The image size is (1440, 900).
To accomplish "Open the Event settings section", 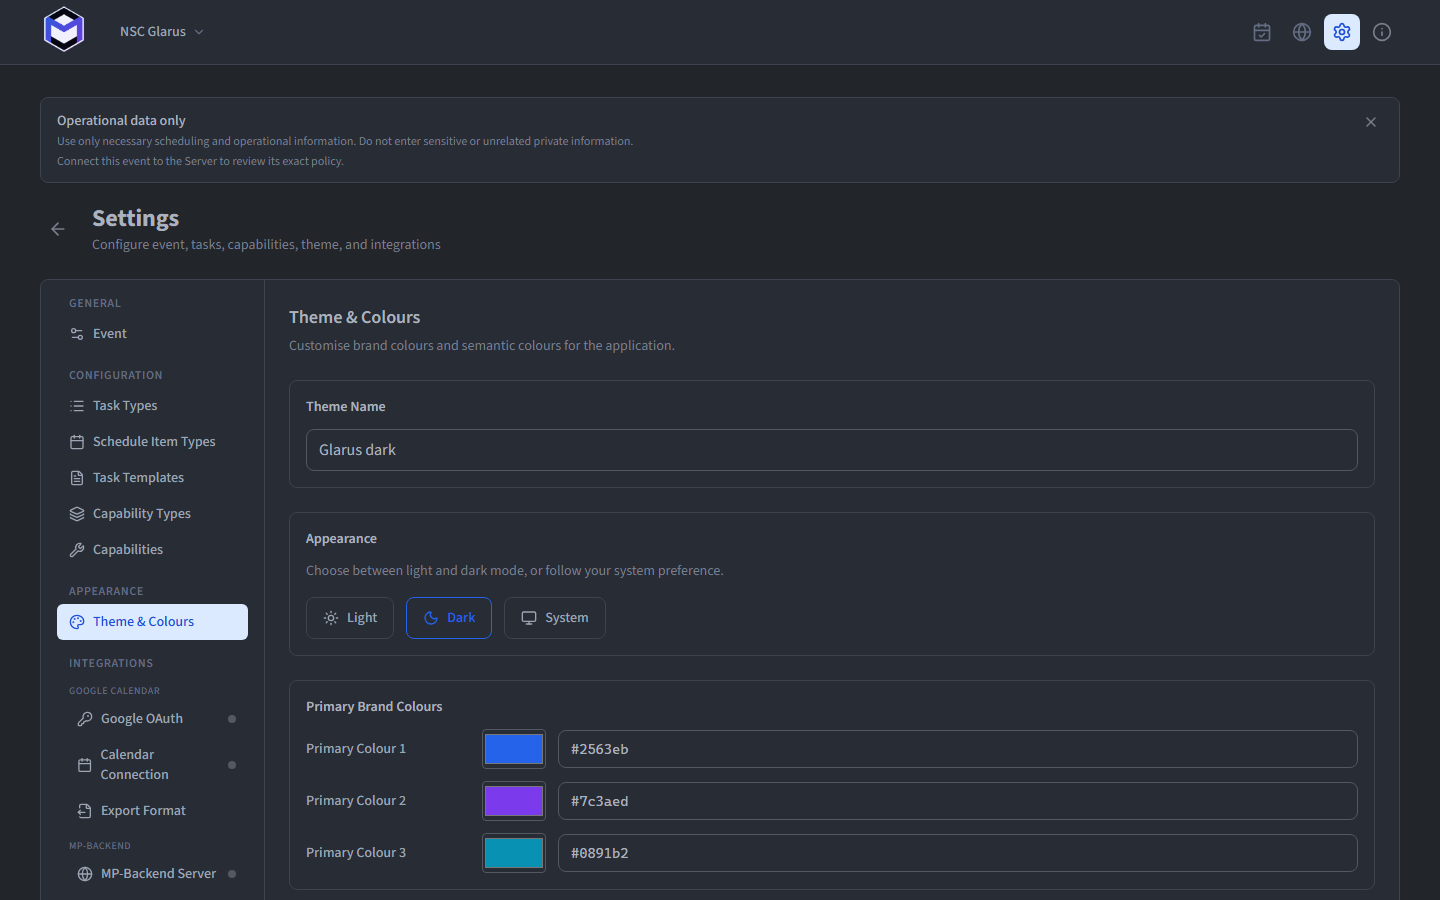I will point(152,334).
